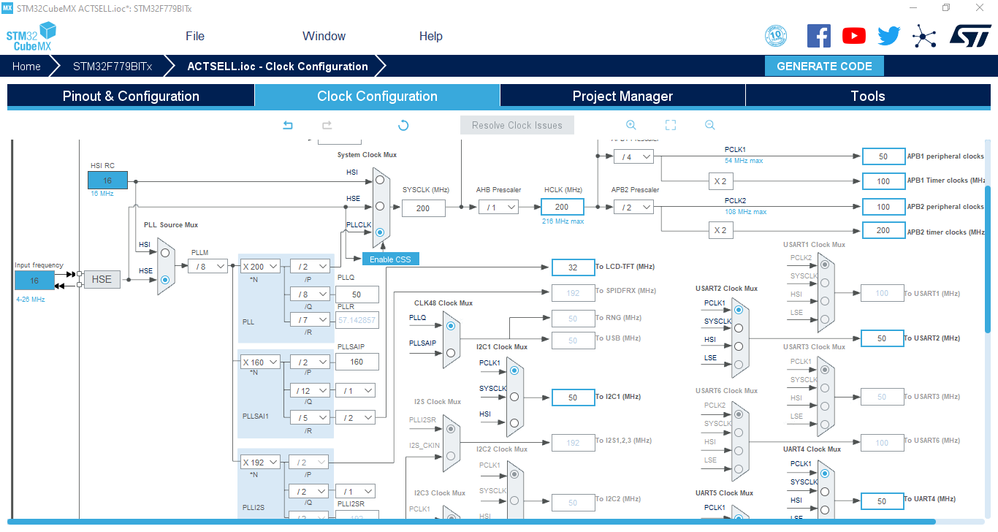Screen dimensions: 998x532
Task: Click the To I2C1 50 MHz field
Action: pos(573,397)
